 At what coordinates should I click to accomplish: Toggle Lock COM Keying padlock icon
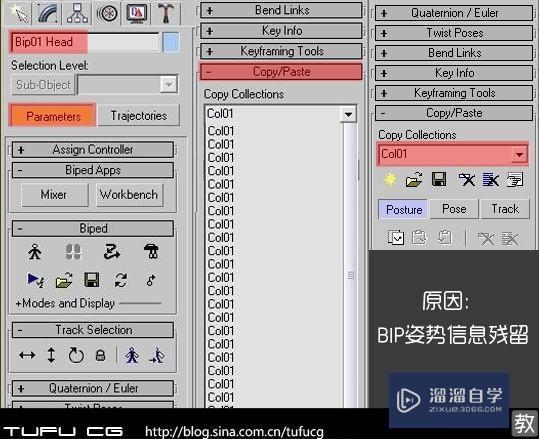pyautogui.click(x=100, y=355)
